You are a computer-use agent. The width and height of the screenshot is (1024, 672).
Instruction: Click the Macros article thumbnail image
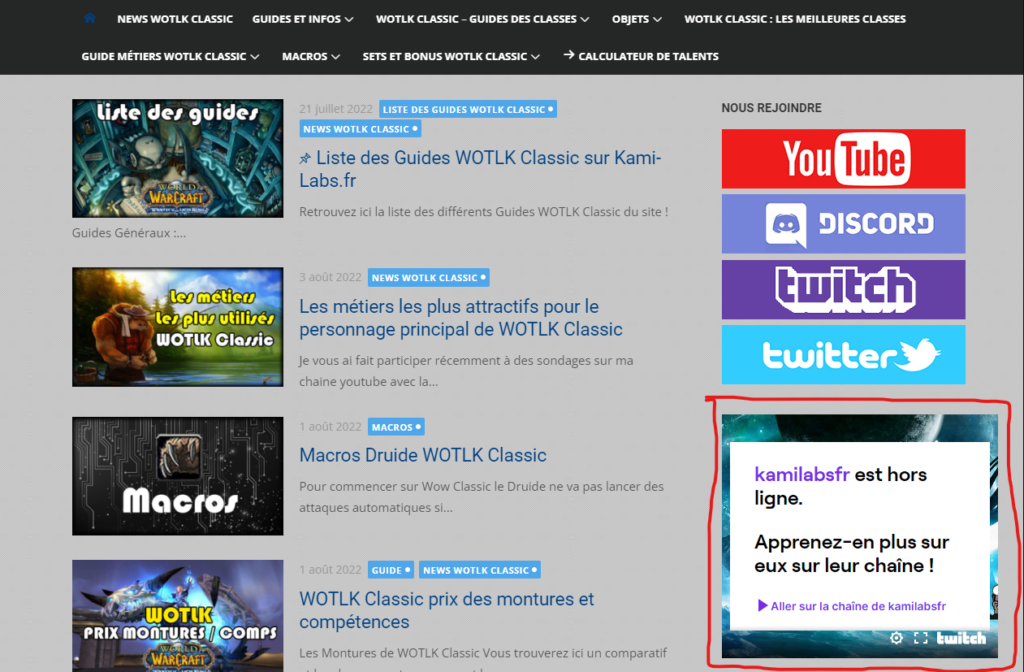(177, 476)
